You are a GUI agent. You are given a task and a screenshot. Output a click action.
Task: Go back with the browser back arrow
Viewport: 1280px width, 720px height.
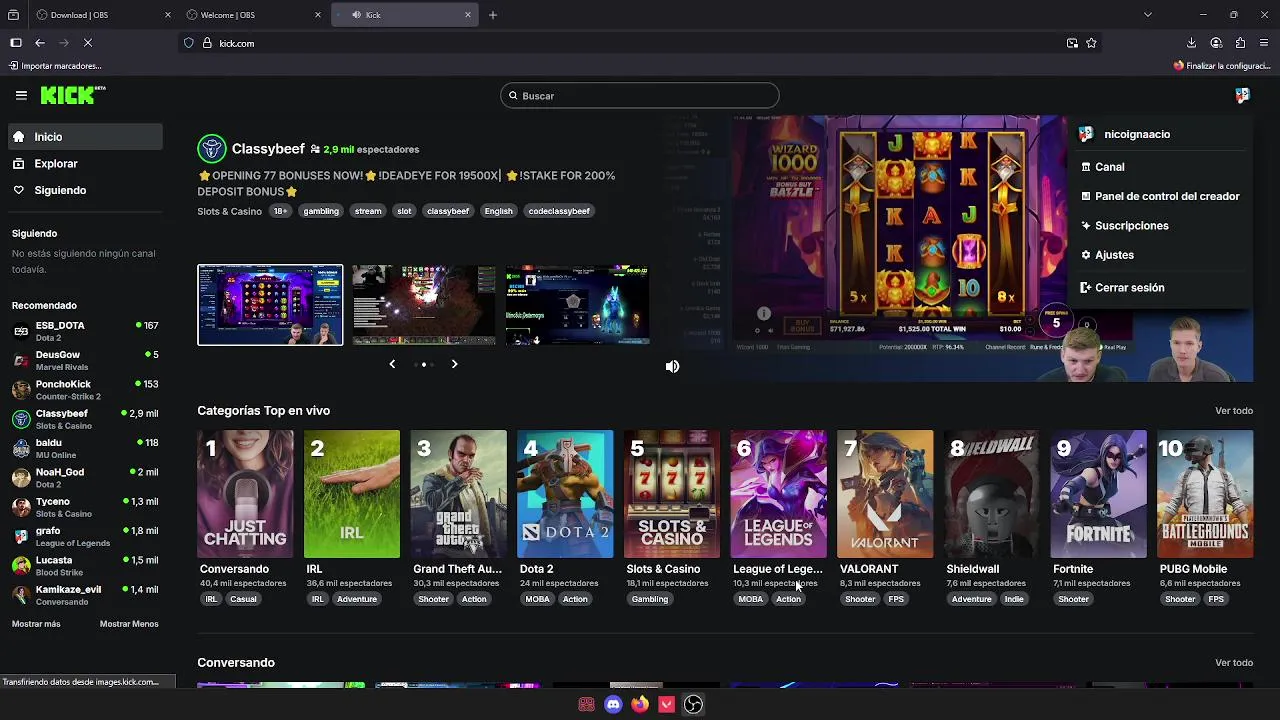[39, 43]
